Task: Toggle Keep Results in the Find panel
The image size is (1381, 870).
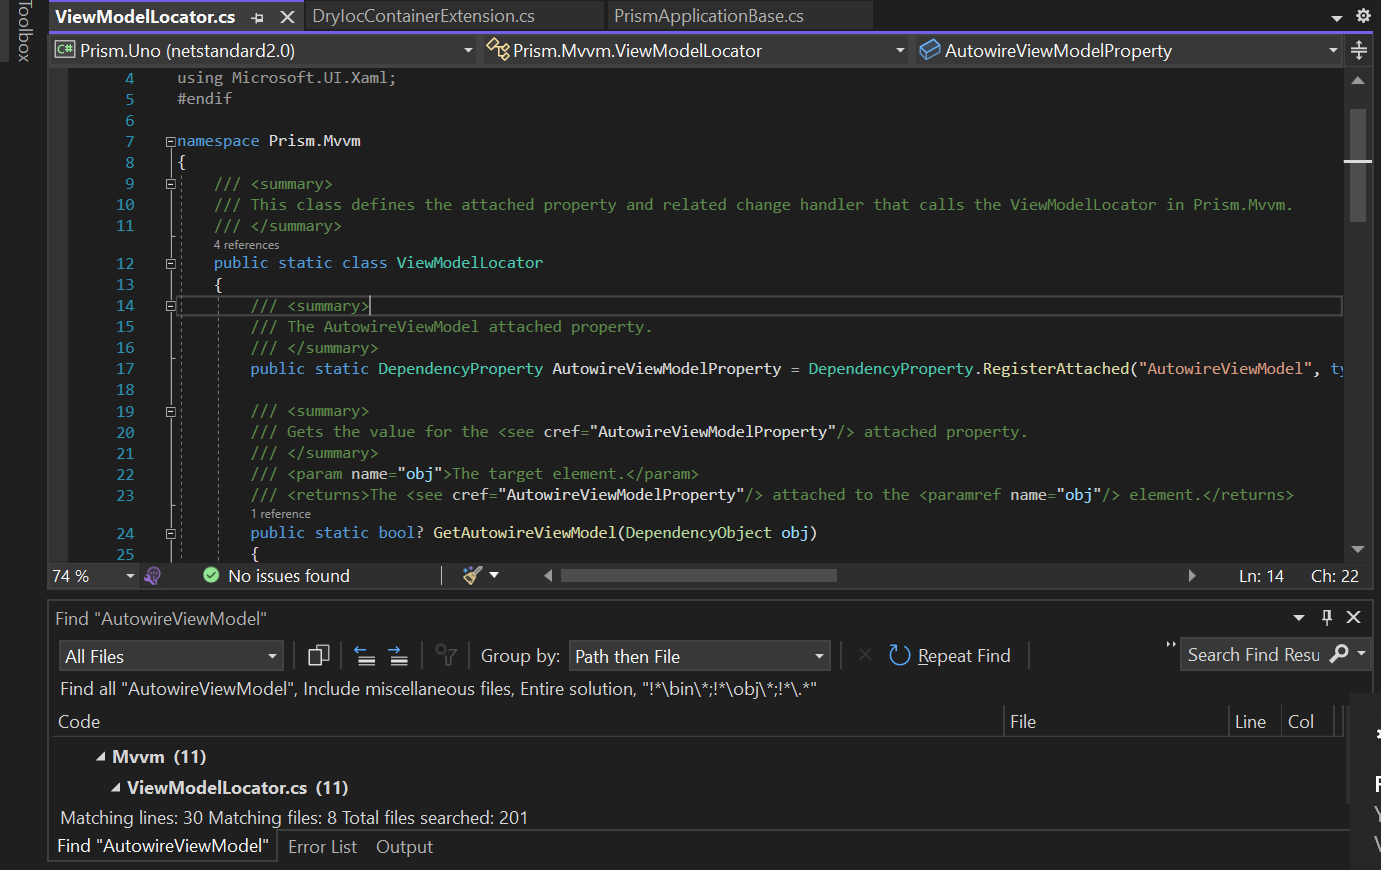Action: pyautogui.click(x=447, y=655)
